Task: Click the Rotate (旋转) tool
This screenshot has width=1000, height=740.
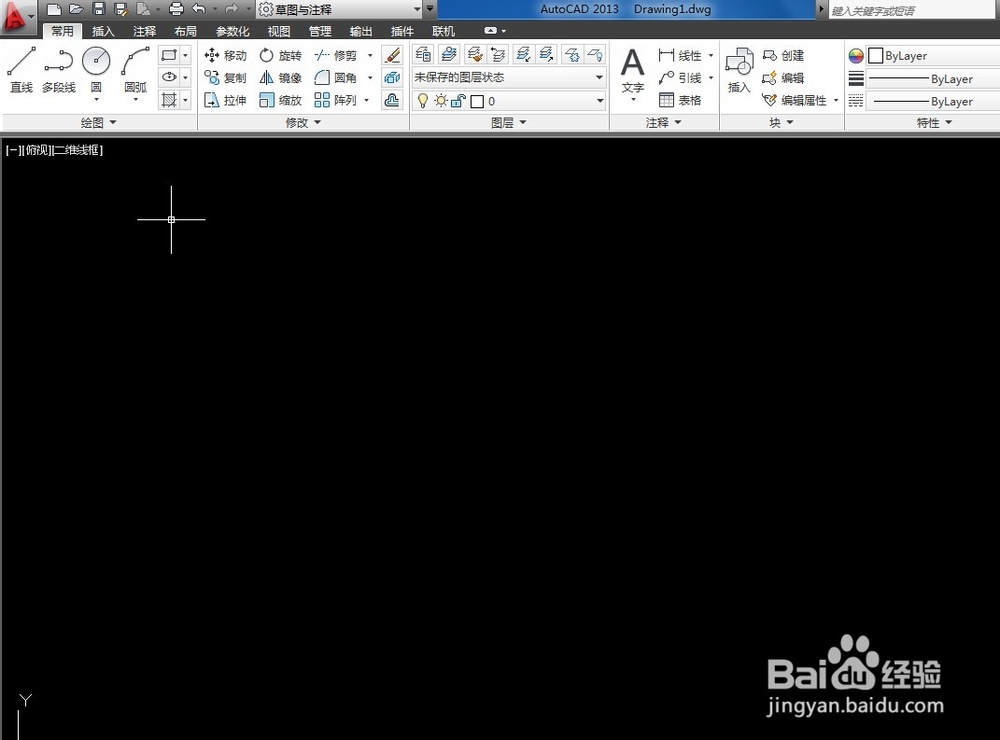Action: pyautogui.click(x=281, y=56)
